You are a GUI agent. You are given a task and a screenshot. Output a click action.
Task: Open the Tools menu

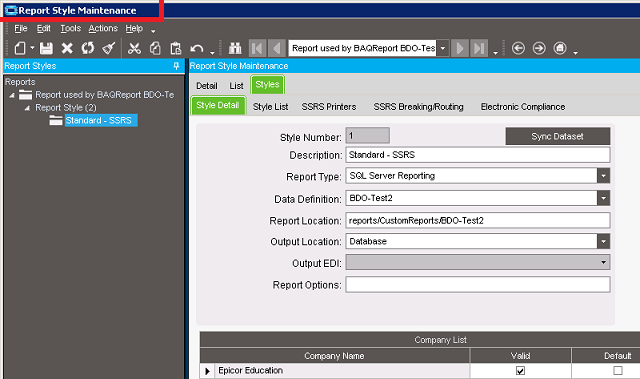(x=71, y=28)
